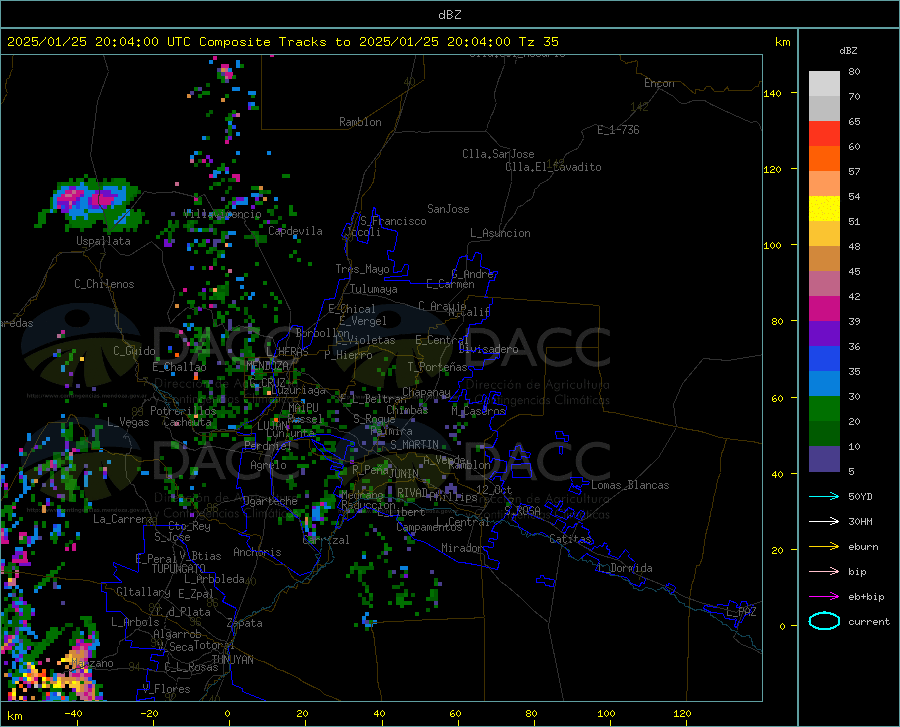This screenshot has height=727, width=900.
Task: Click the yellow eburn arrow legend icon
Action: coord(824,546)
